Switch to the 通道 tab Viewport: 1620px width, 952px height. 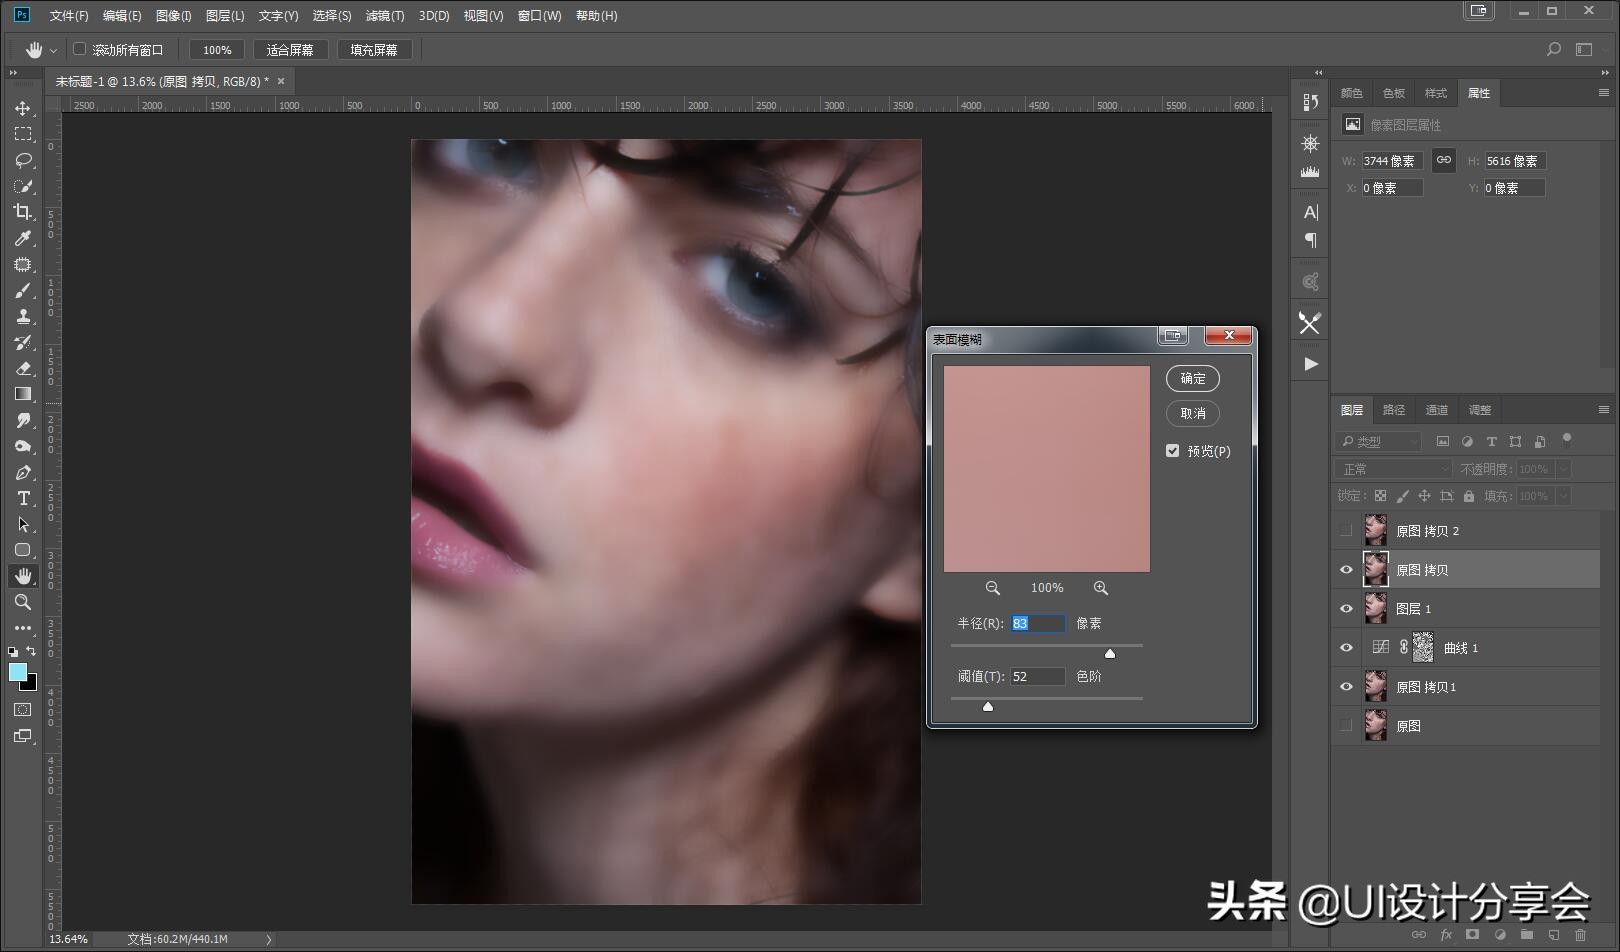tap(1436, 410)
